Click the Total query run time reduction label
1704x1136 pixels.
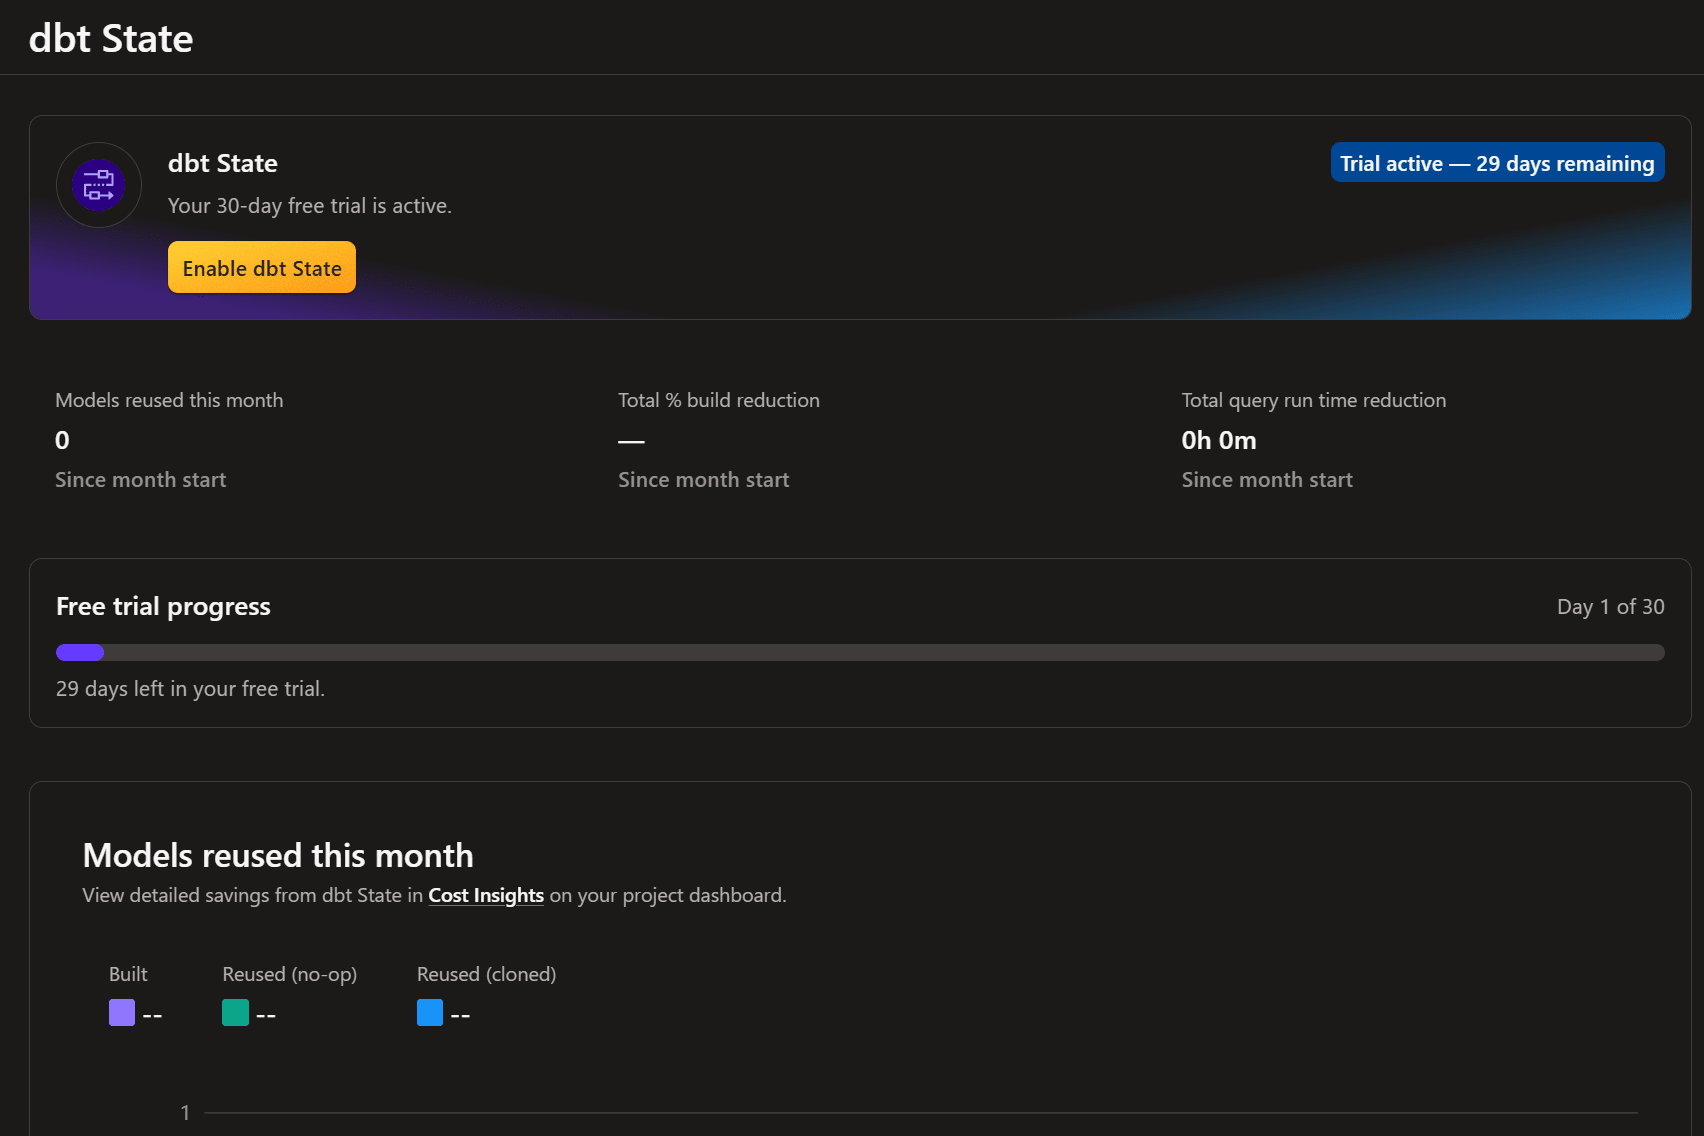(x=1314, y=400)
